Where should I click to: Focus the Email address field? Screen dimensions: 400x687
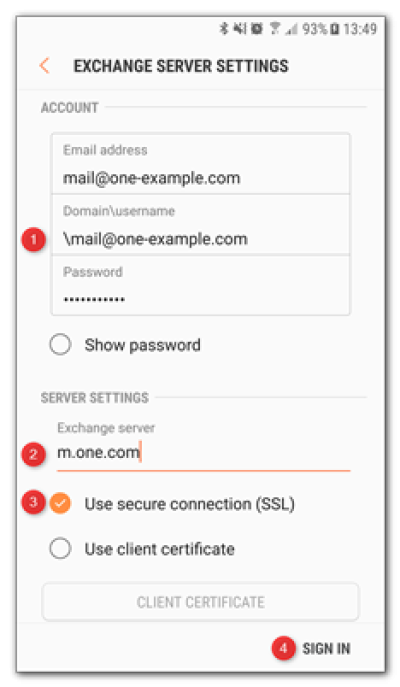[201, 164]
